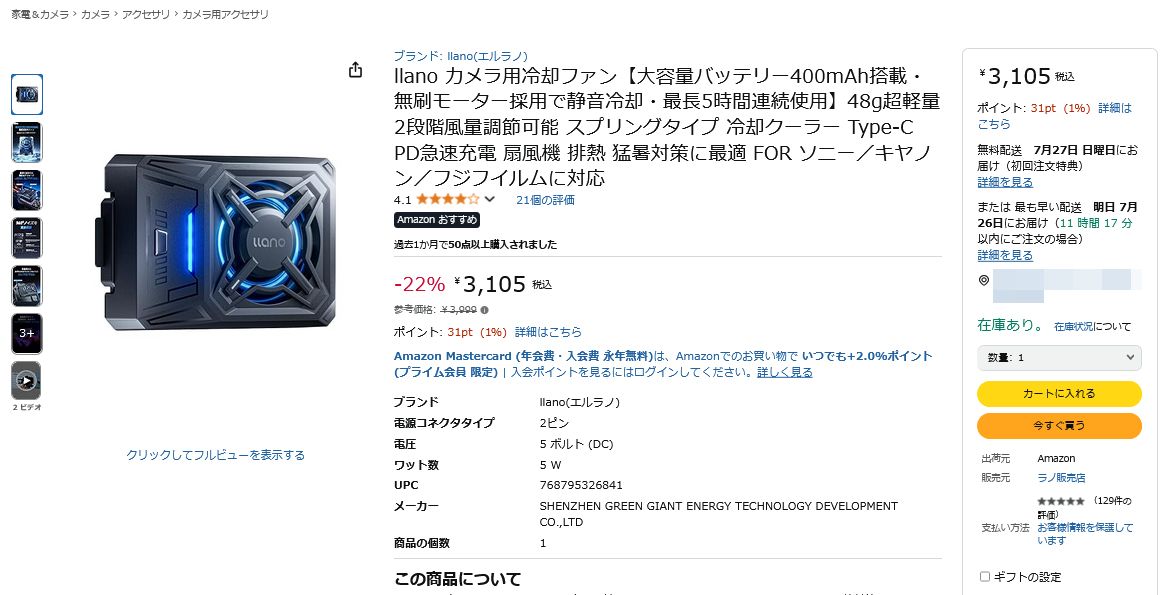Open the '3+' more images thumbnail
The image size is (1168, 595).
[26, 333]
